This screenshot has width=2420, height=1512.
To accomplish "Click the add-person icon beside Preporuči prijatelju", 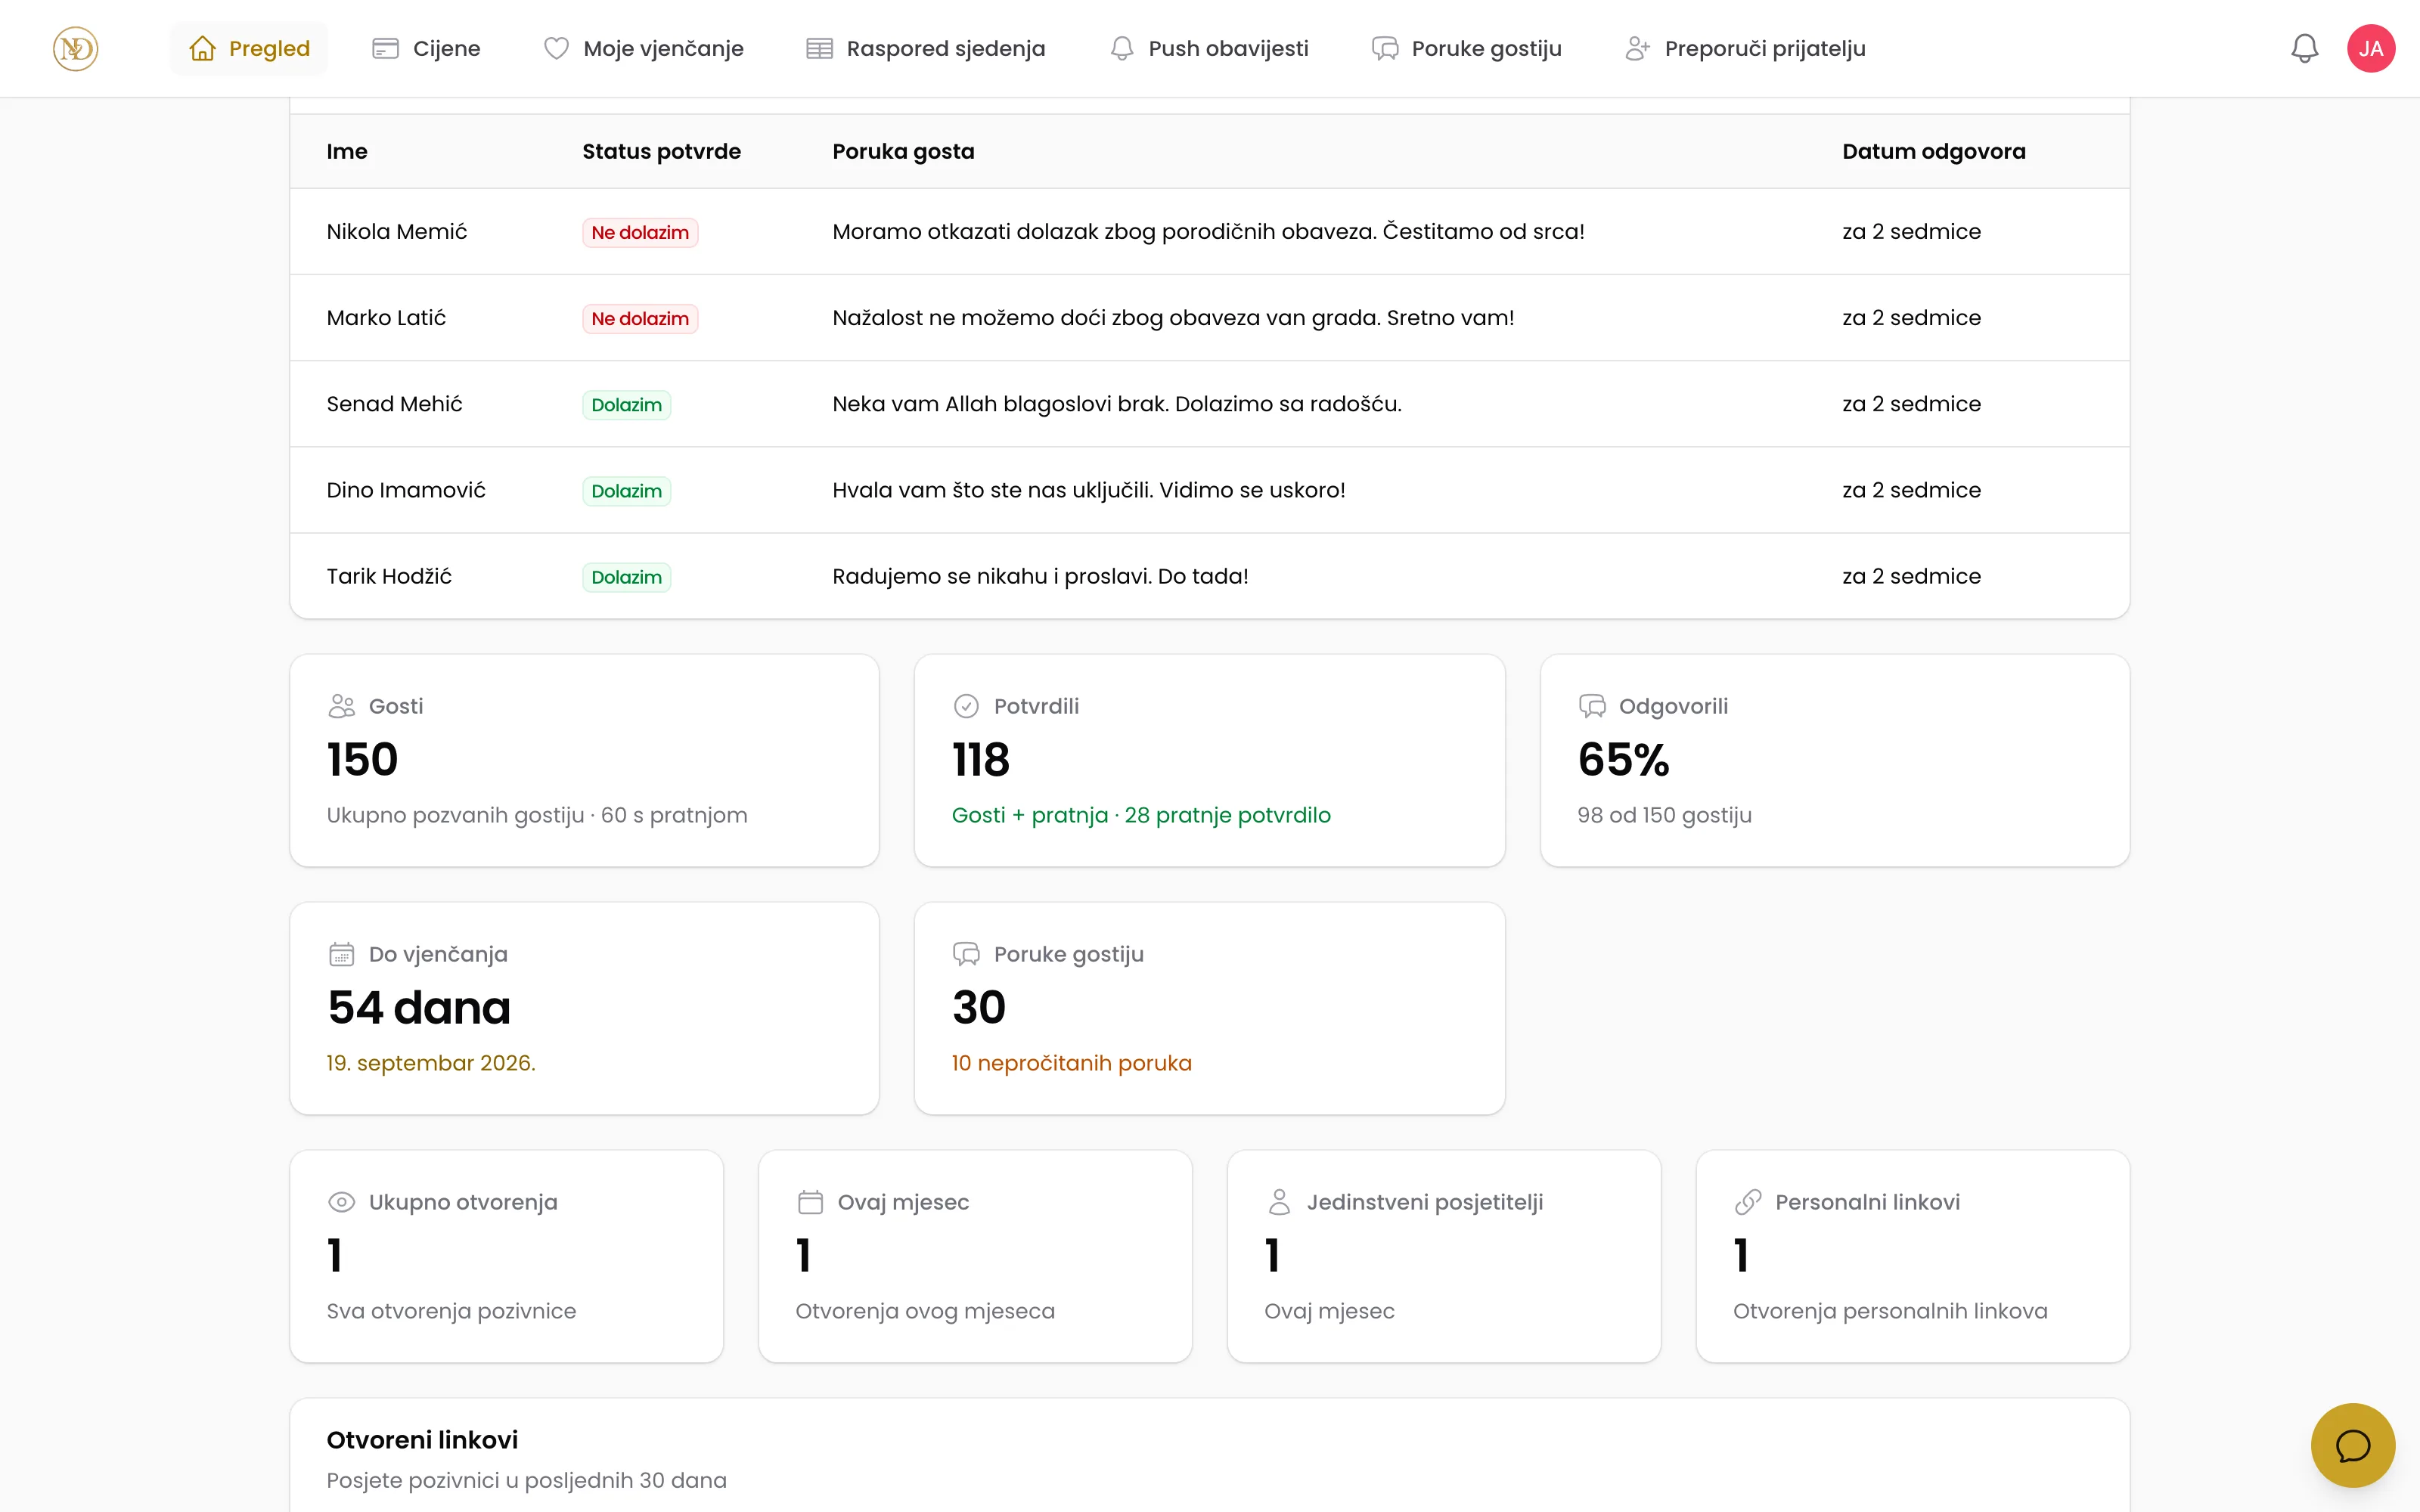I will (x=1637, y=48).
